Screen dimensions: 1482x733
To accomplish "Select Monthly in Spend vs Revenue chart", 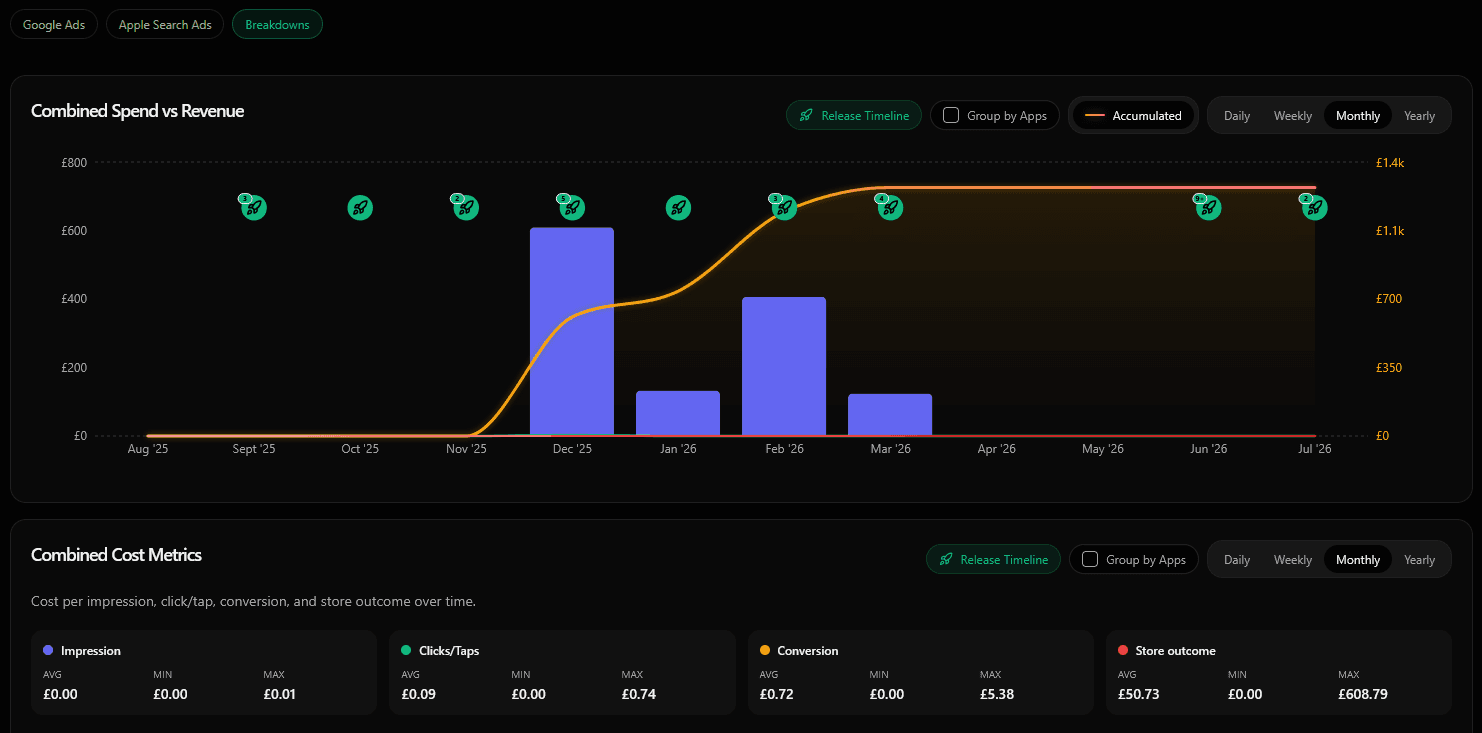I will (x=1358, y=116).
